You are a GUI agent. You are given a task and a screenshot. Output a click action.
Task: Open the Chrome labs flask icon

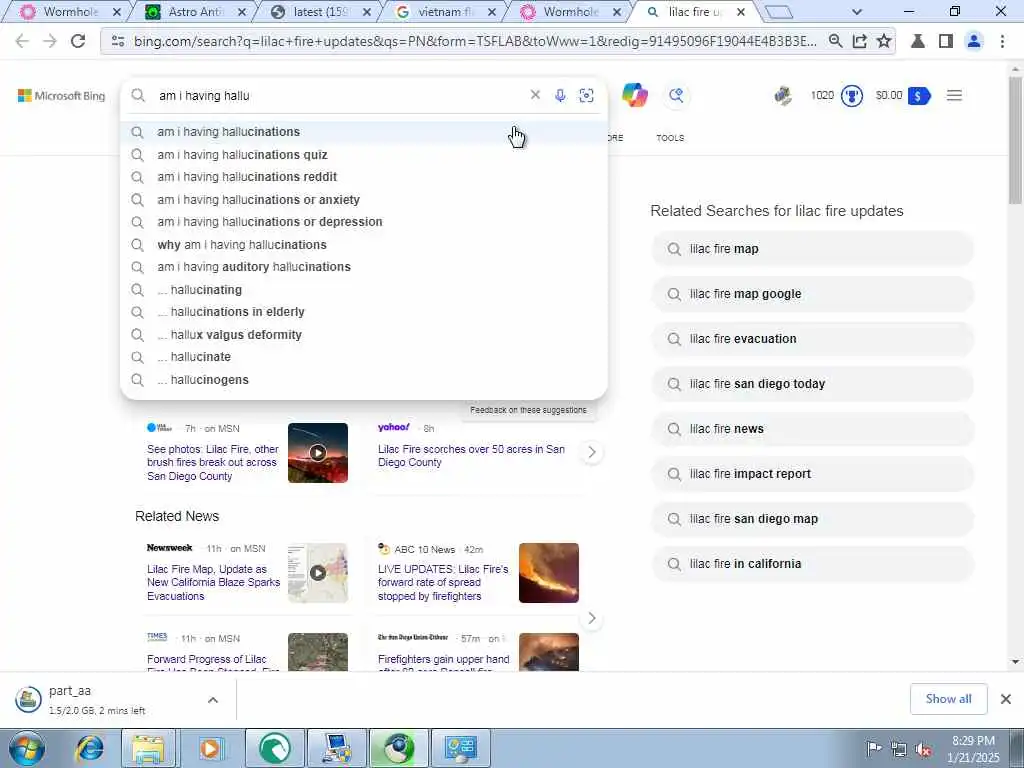[x=918, y=41]
